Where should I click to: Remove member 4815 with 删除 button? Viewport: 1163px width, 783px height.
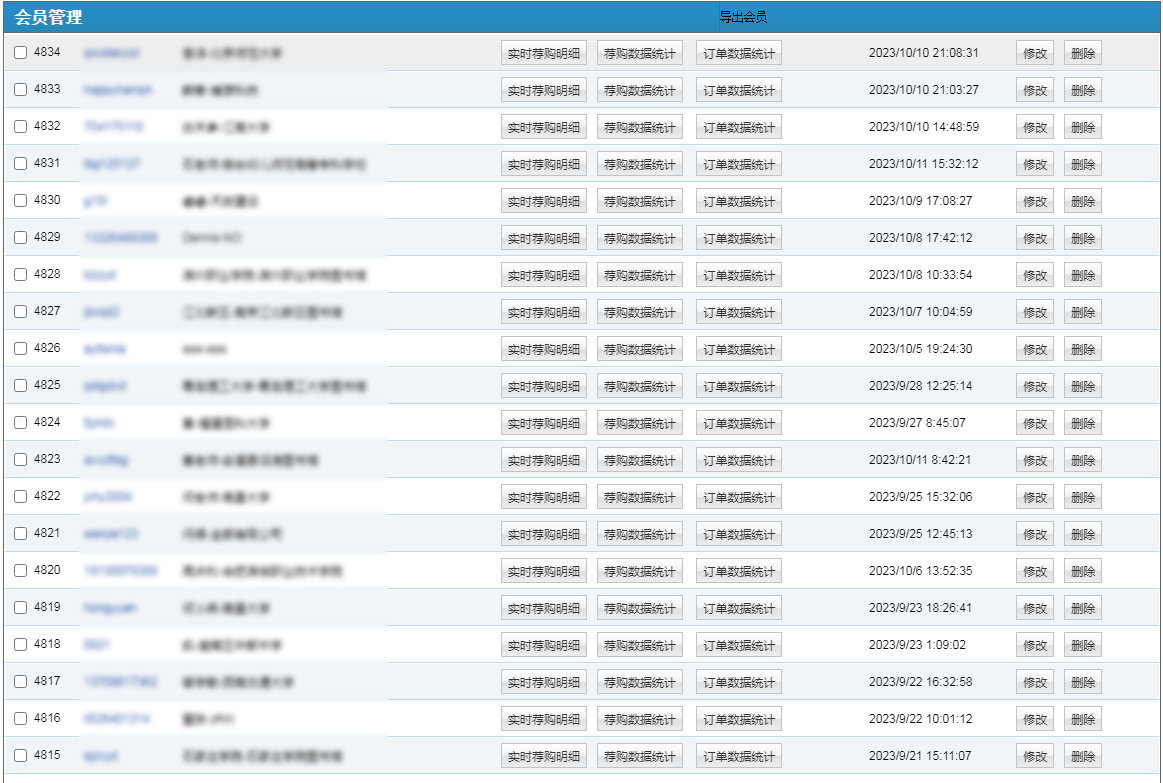pos(1083,757)
